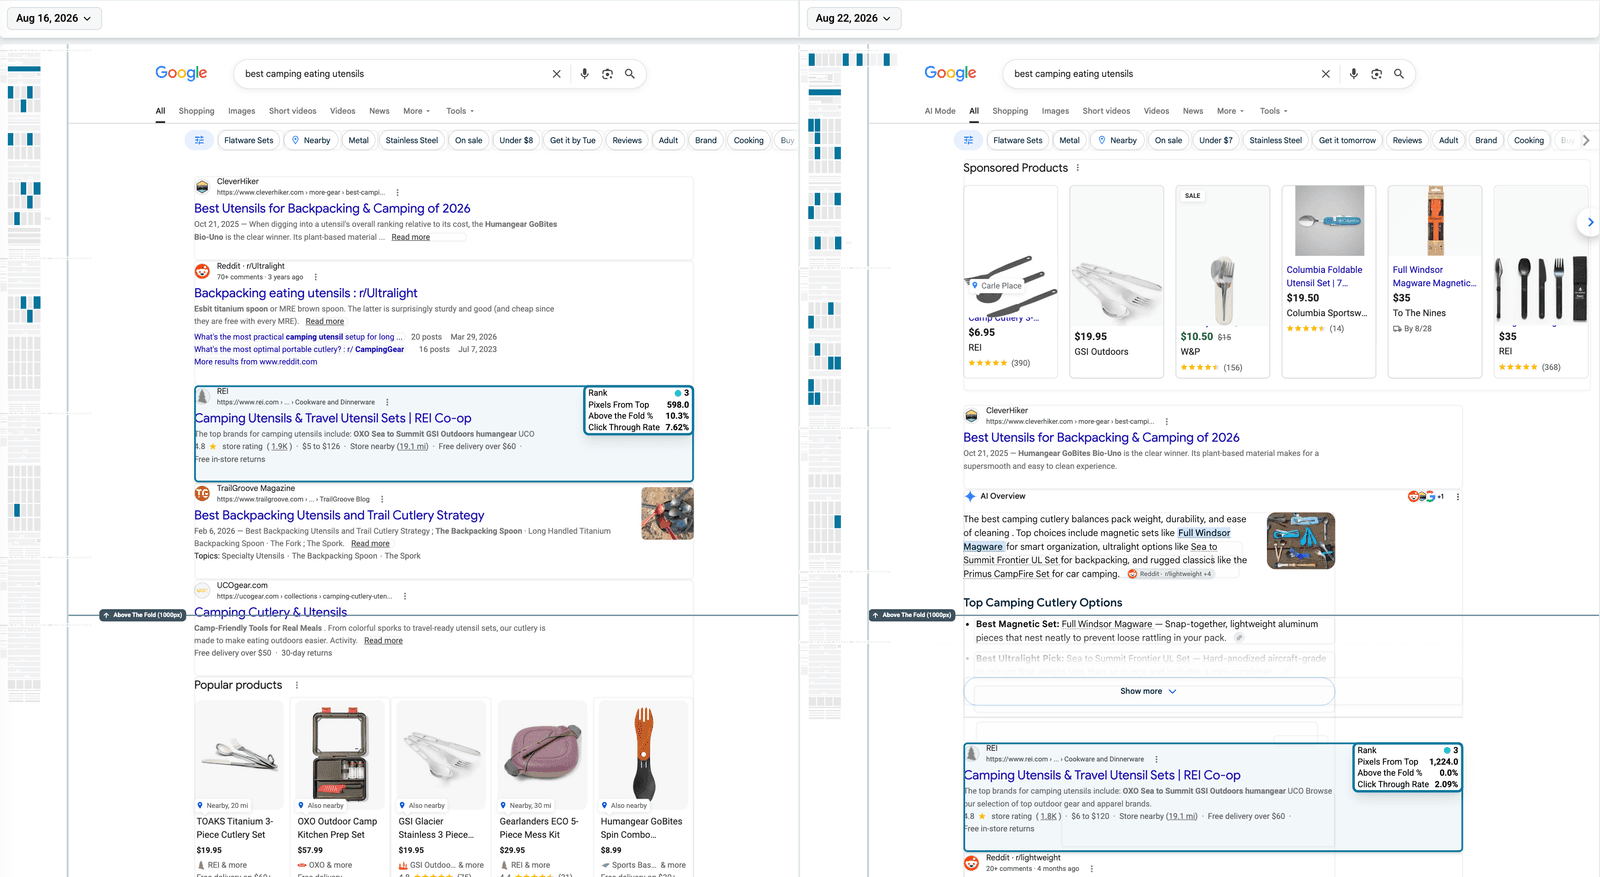The image size is (1600, 877).
Task: Click the microphone voice search icon in the Aug 22 pane
Action: [1354, 74]
